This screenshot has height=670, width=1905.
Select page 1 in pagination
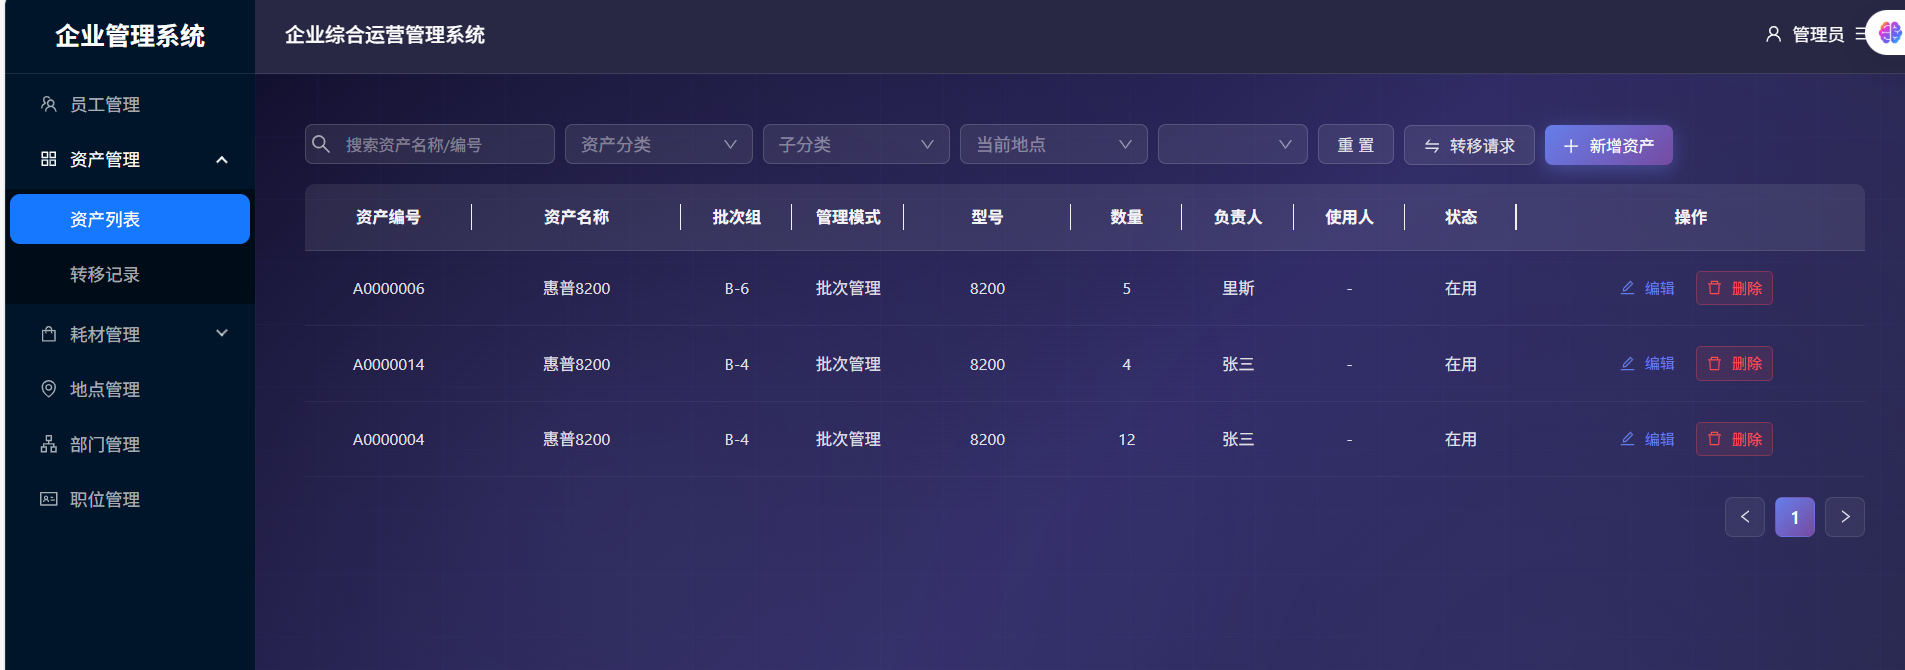tap(1795, 517)
